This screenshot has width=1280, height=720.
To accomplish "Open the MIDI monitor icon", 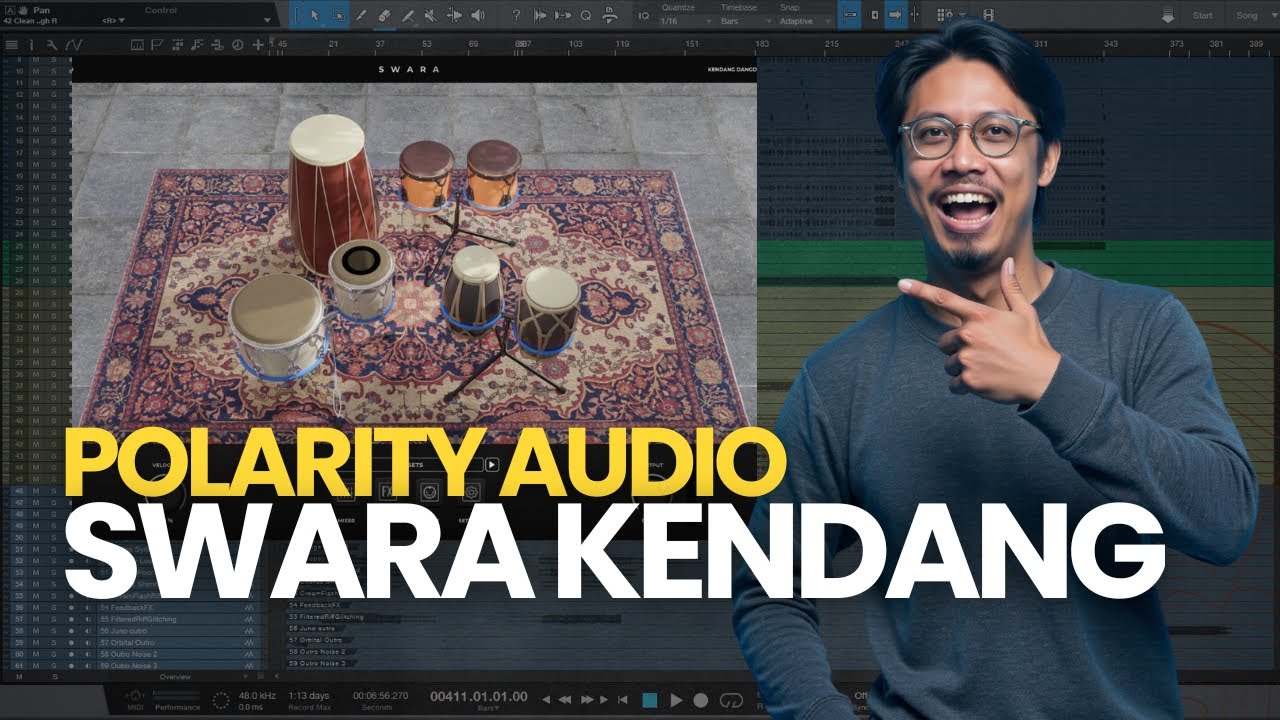I will (134, 698).
